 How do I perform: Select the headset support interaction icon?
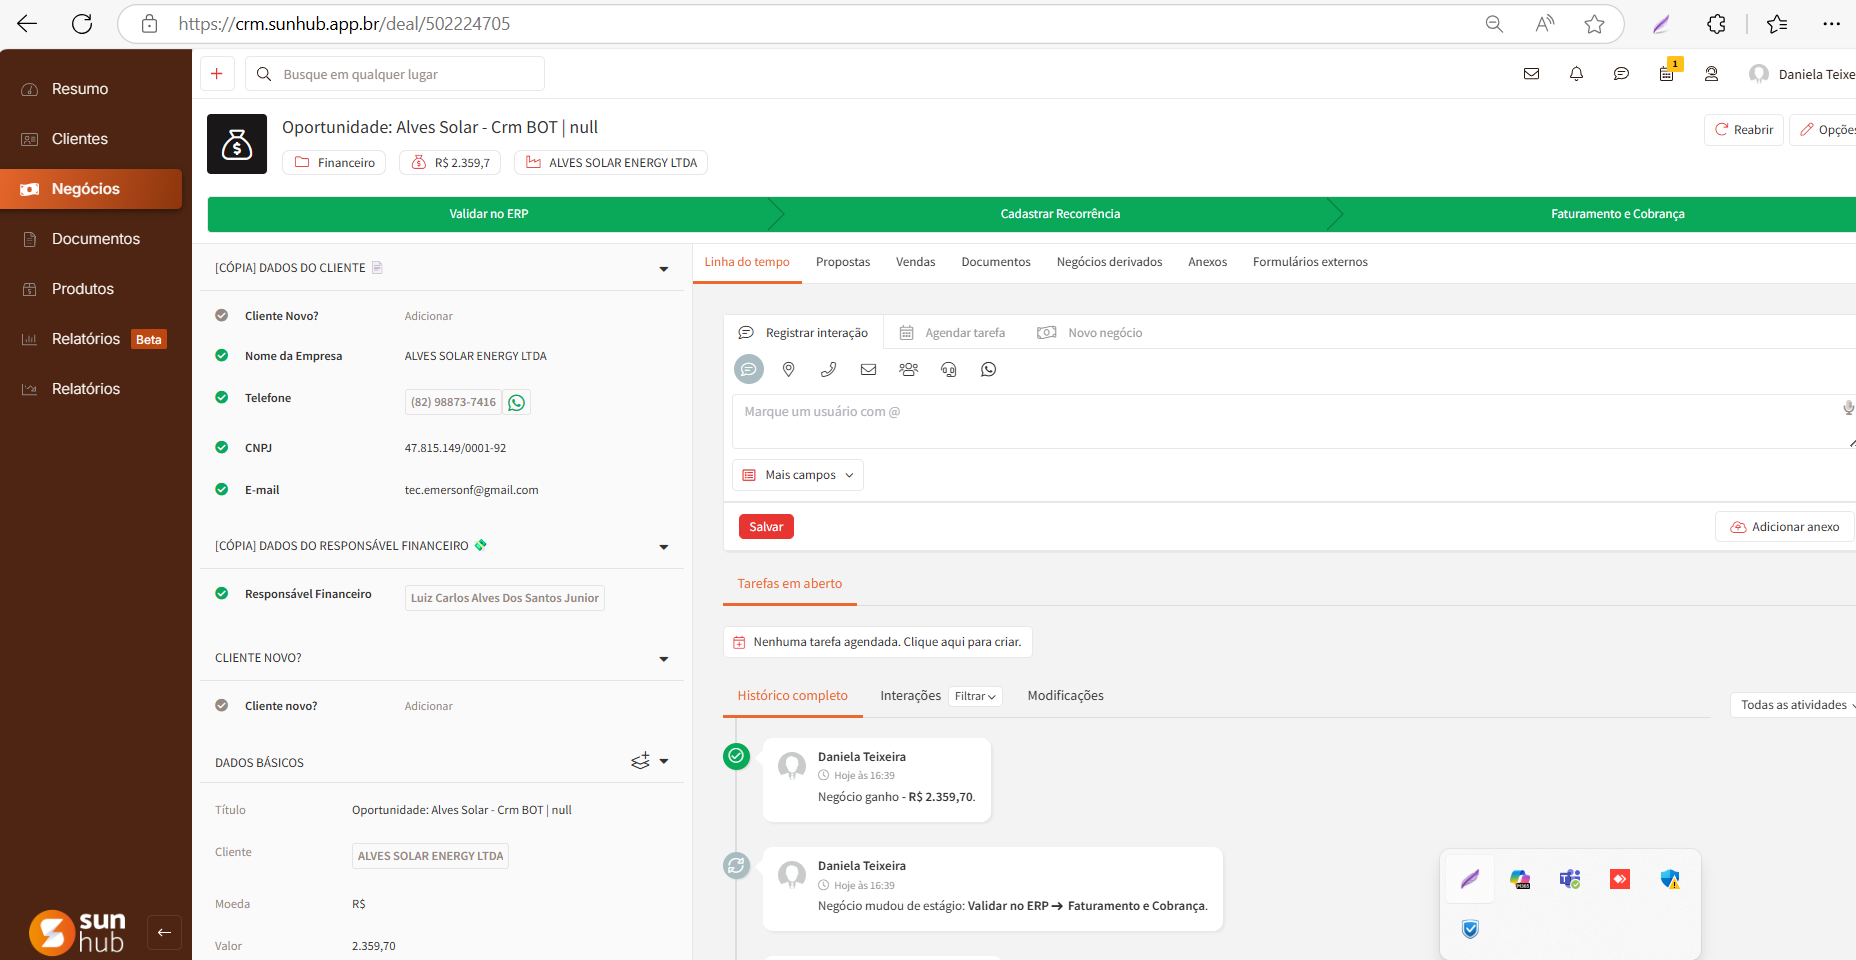(948, 370)
